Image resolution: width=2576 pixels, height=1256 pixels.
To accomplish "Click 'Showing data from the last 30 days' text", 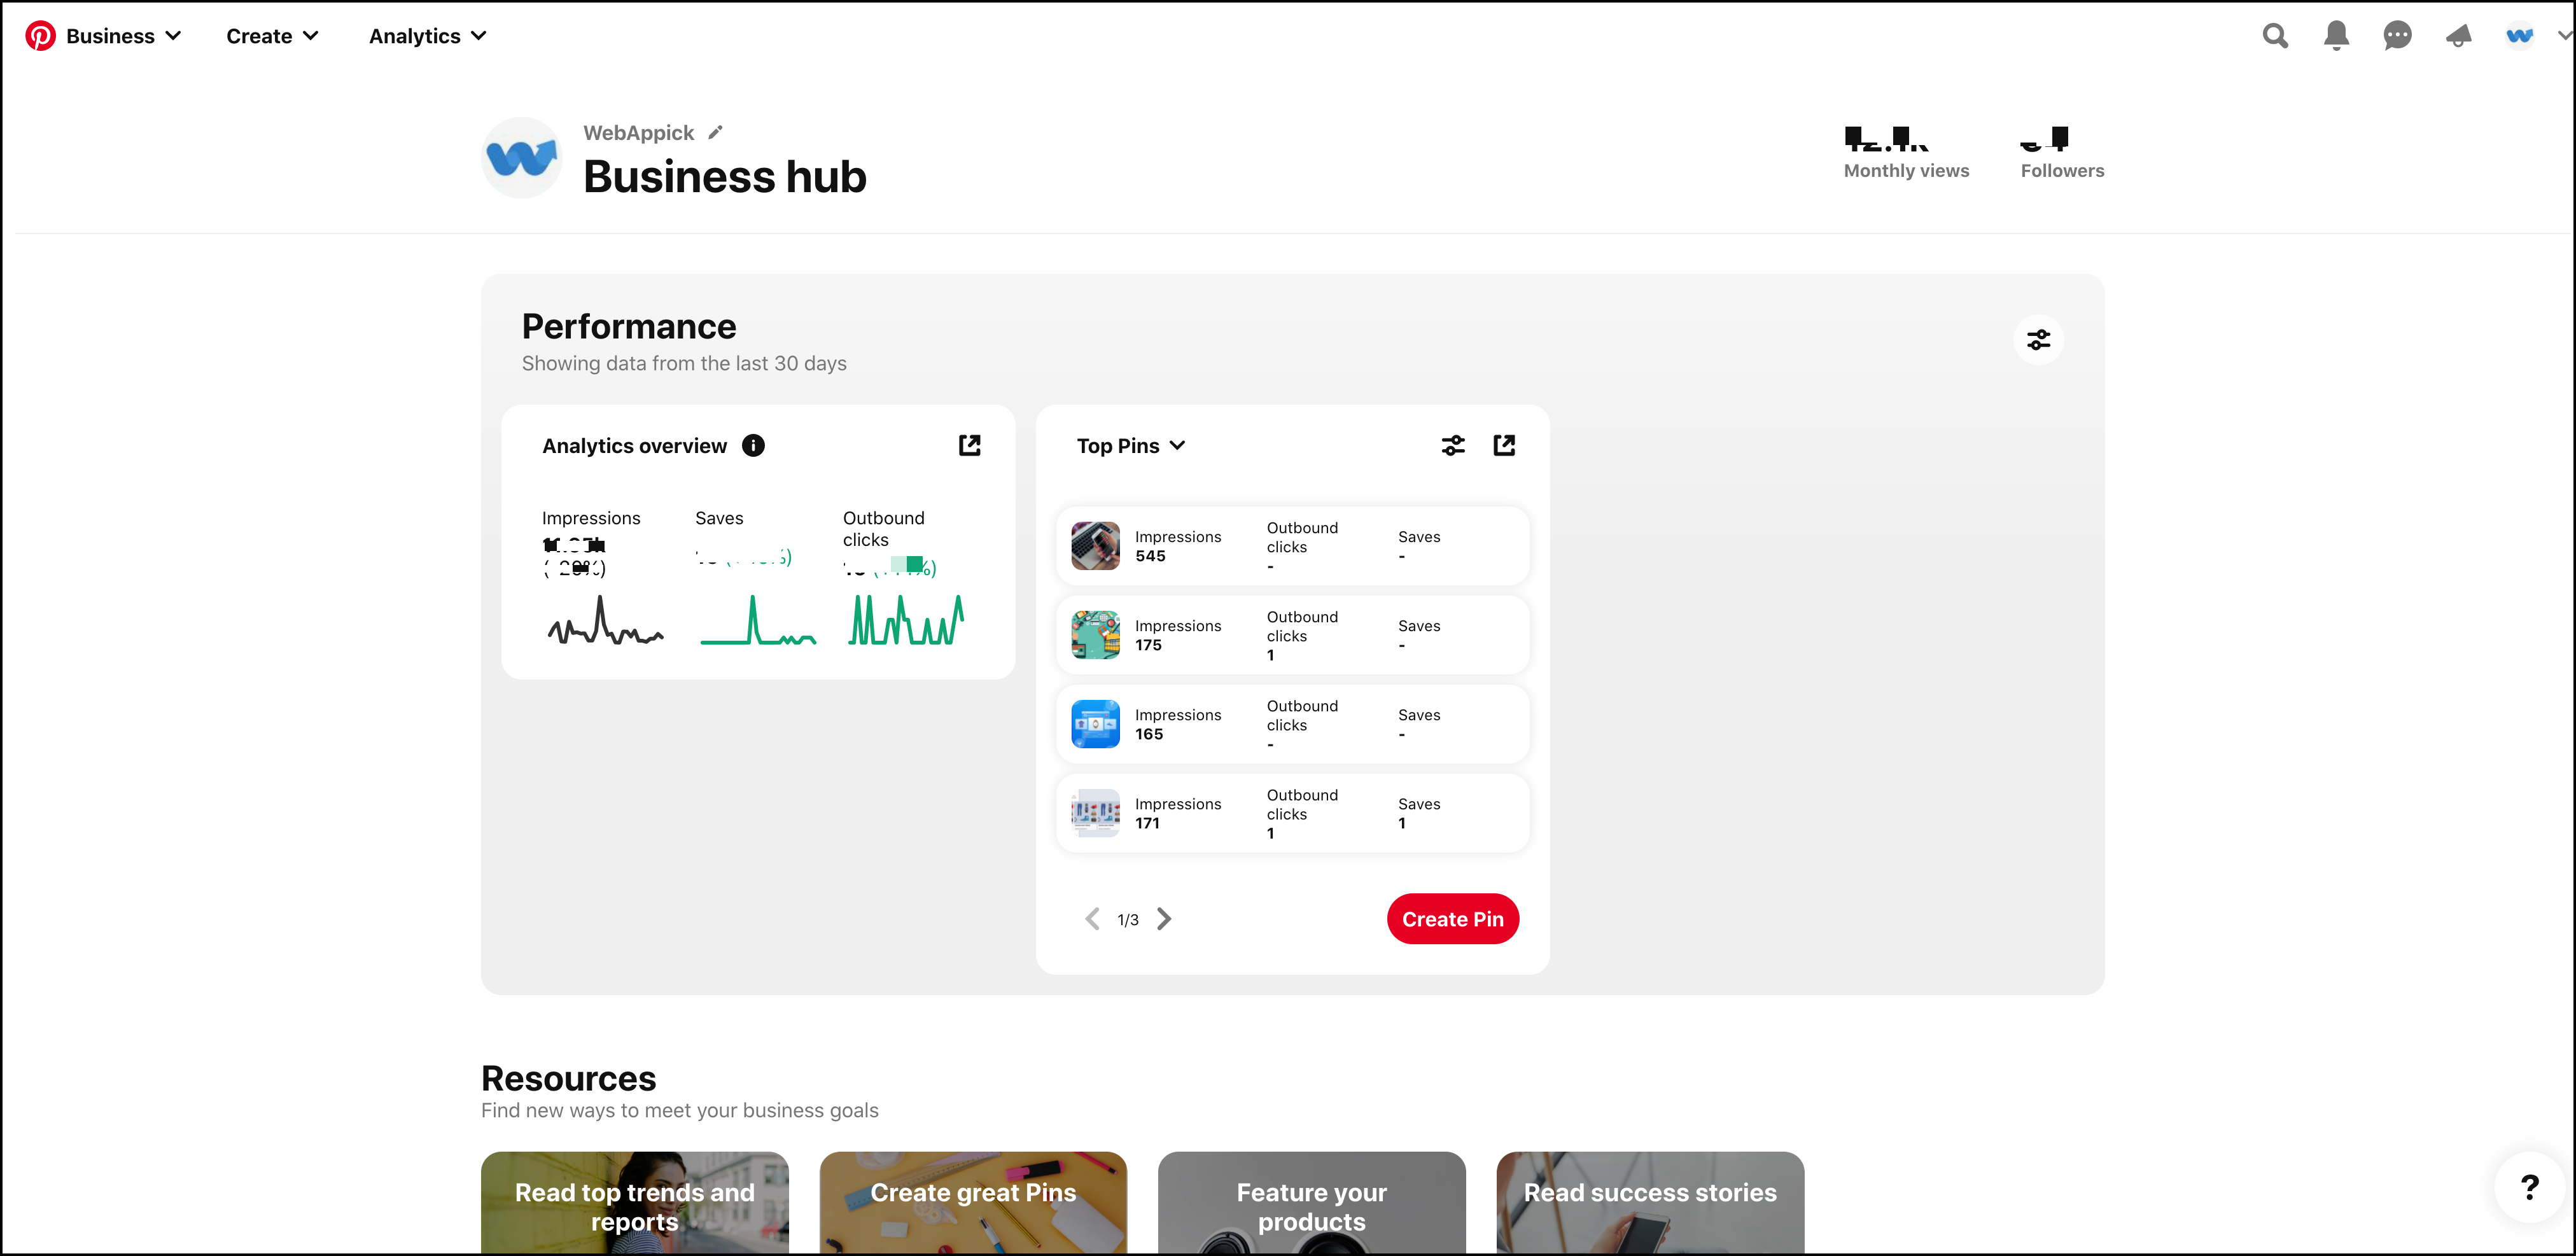I will point(684,364).
